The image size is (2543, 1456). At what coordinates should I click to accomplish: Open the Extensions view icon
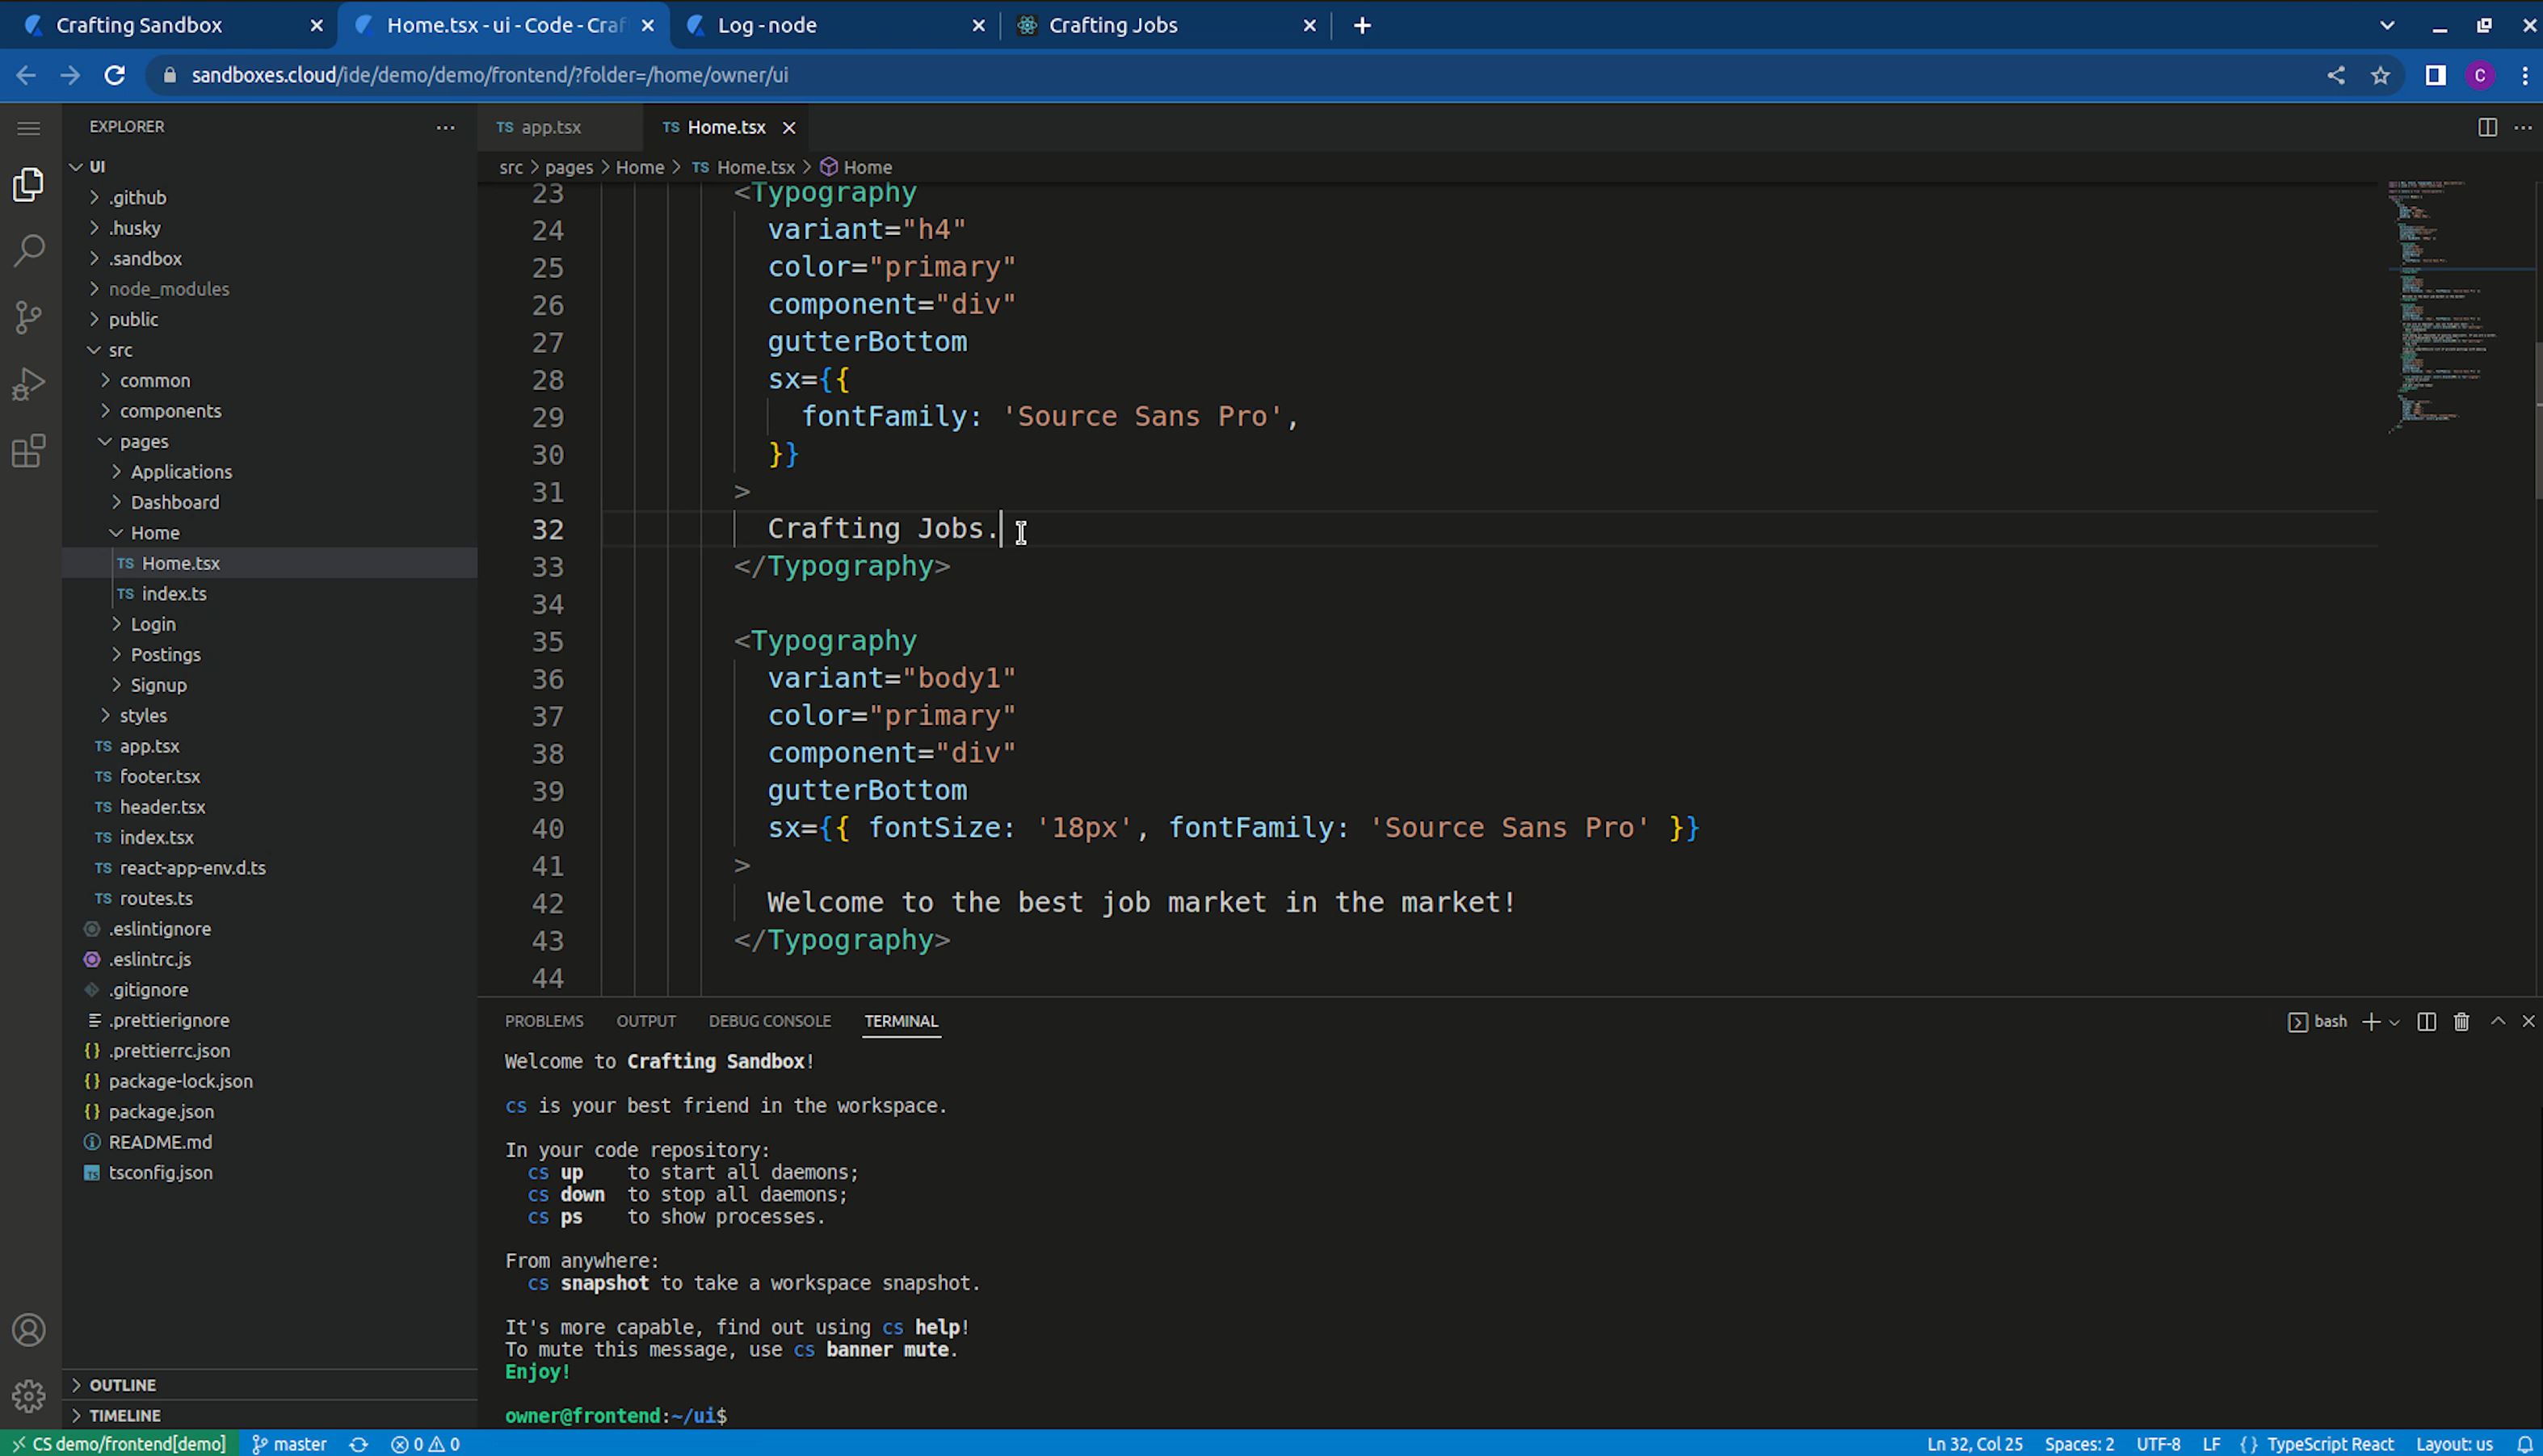tap(29, 451)
